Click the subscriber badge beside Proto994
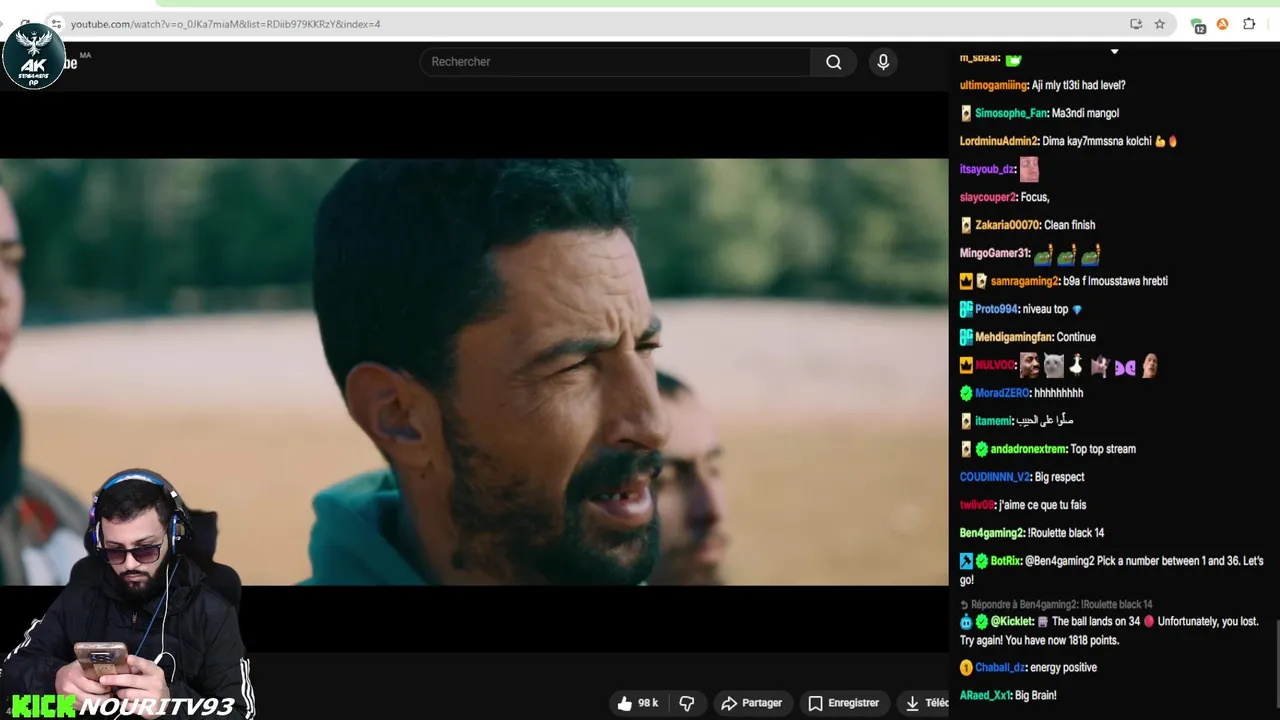 tap(966, 309)
